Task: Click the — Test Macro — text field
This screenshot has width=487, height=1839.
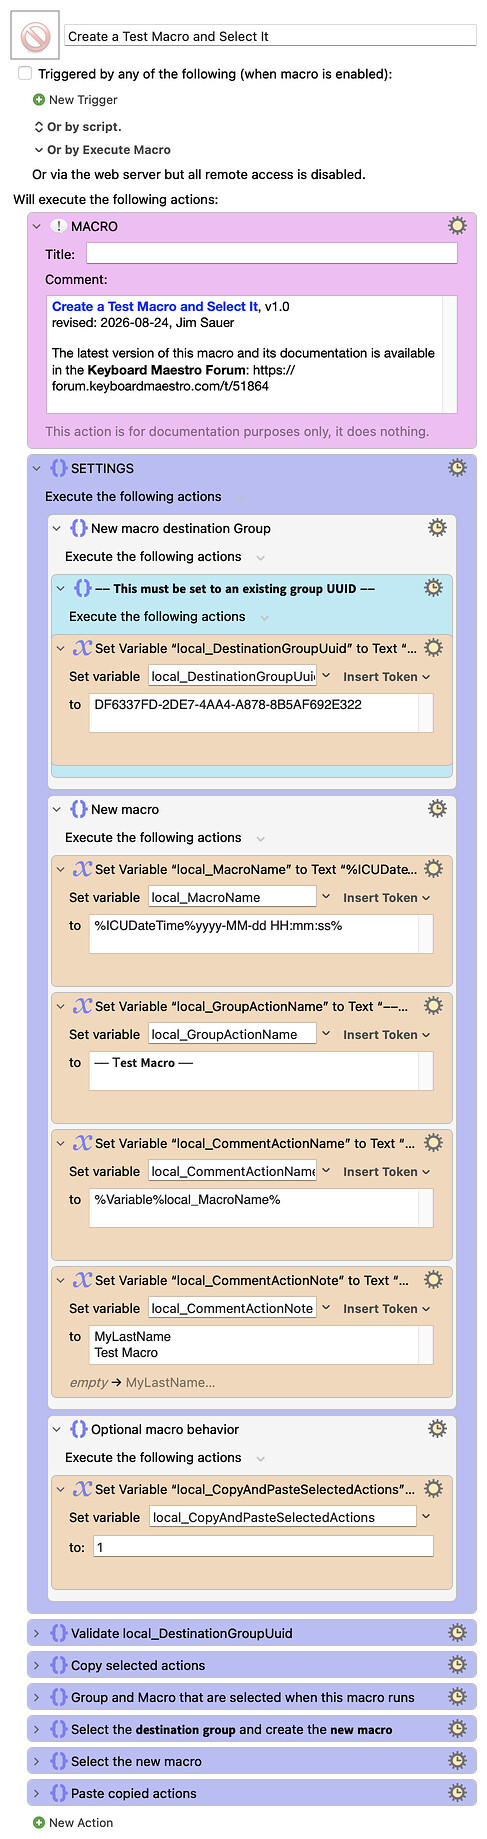Action: pyautogui.click(x=261, y=1071)
